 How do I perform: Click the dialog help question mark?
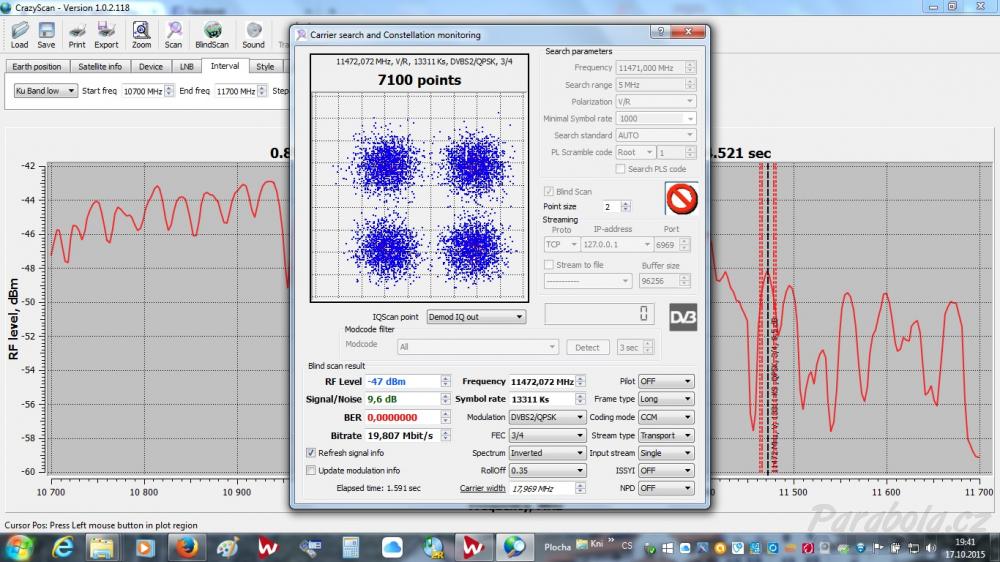coord(661,31)
